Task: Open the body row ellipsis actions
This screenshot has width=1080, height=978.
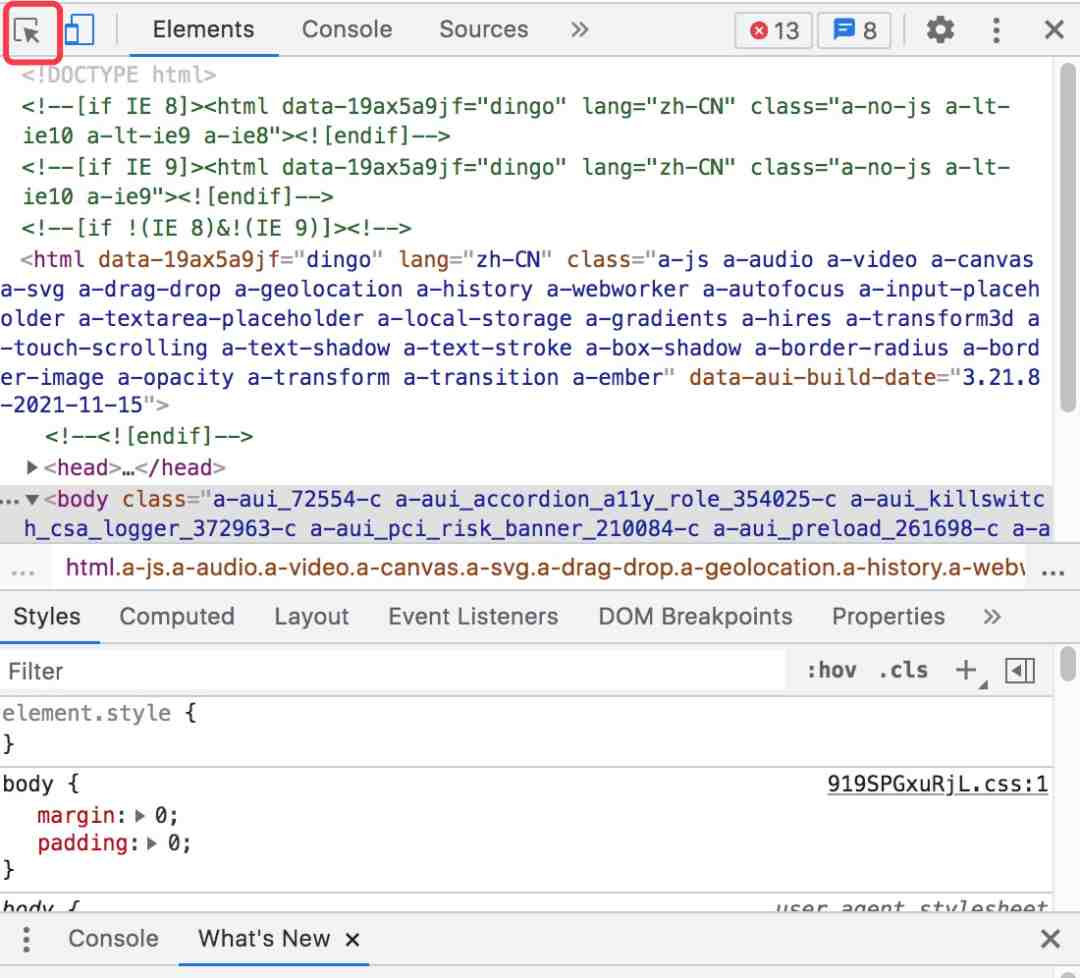Action: [10, 501]
